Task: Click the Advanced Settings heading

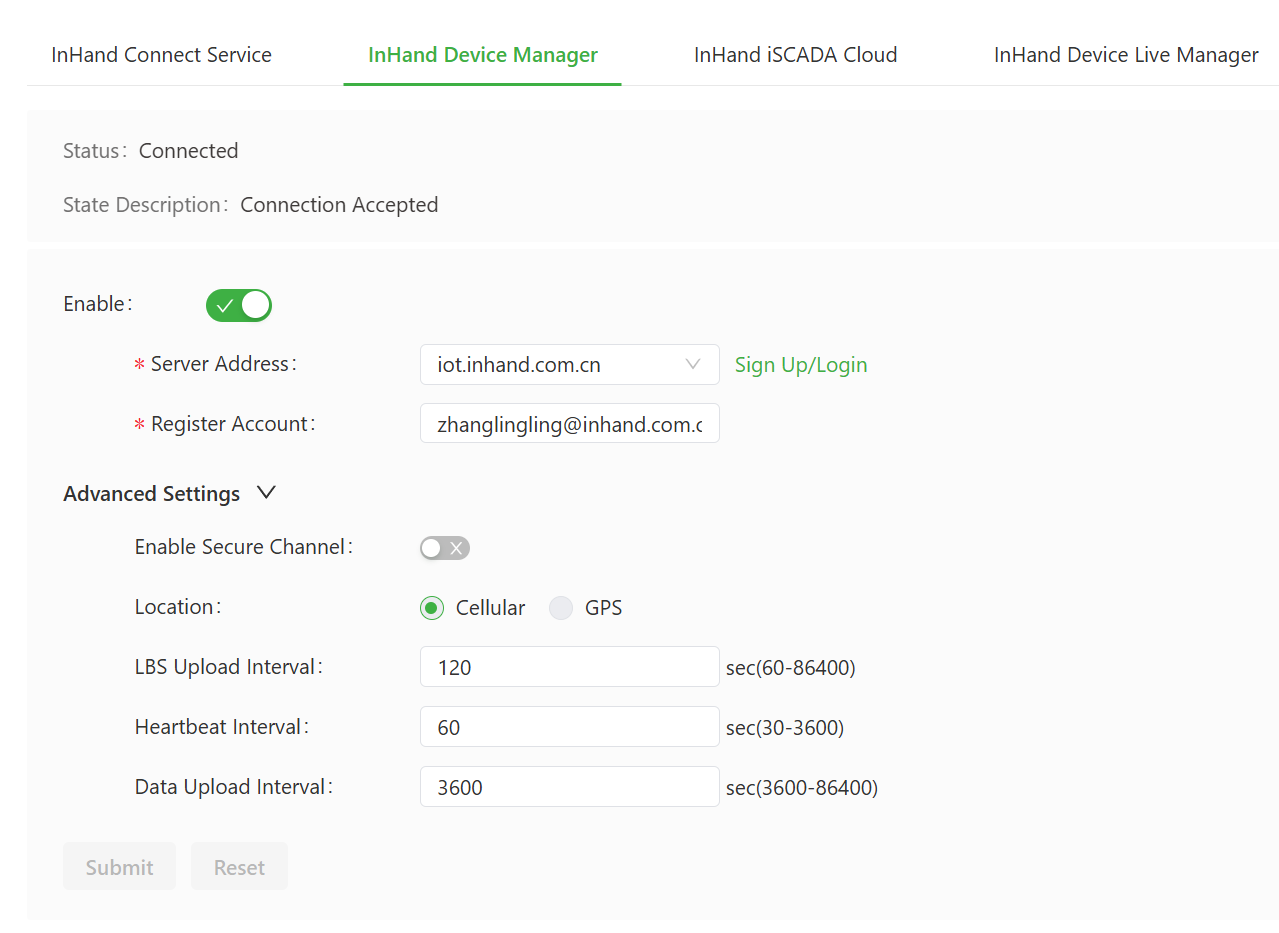Action: click(x=152, y=494)
